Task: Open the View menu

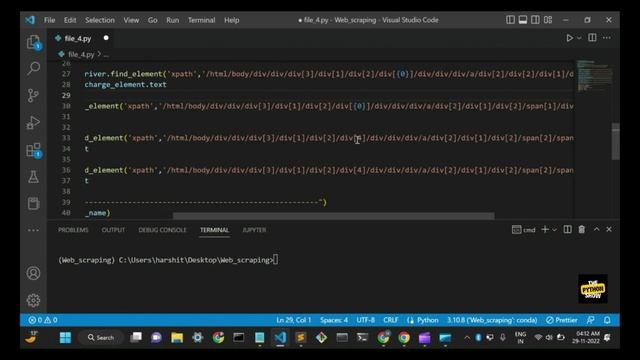Action: click(131, 20)
